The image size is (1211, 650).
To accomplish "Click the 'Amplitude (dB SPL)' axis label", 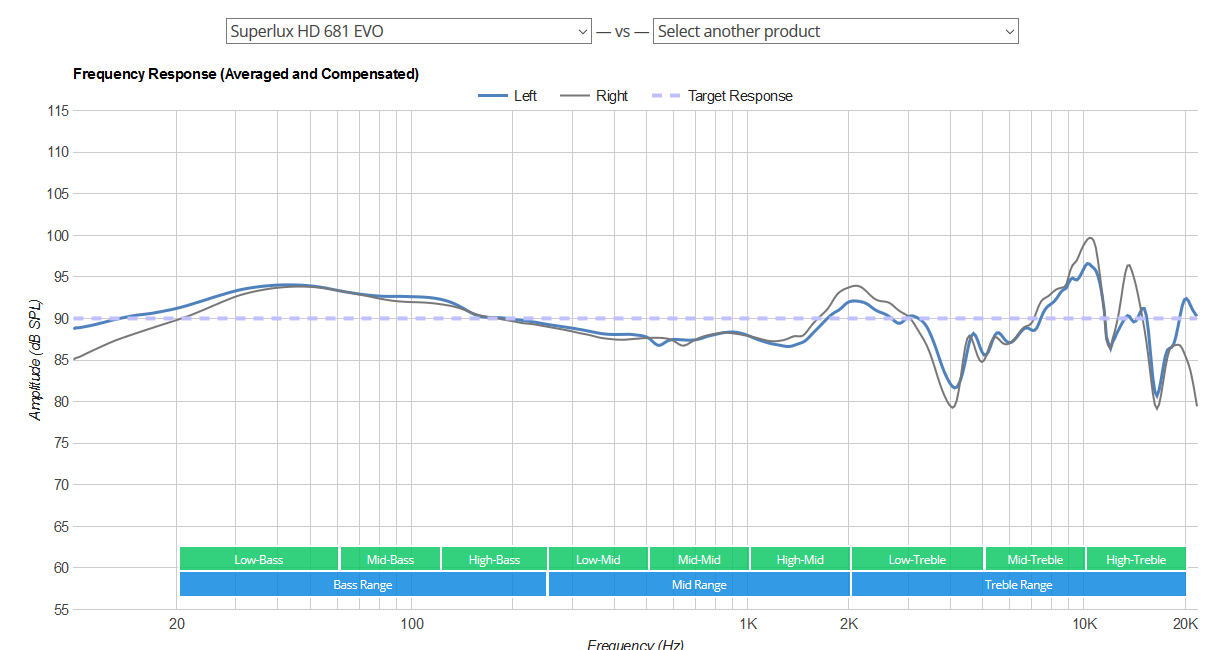I will click(x=36, y=359).
